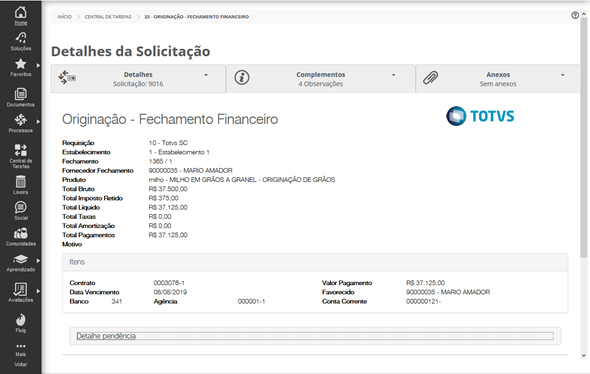Open the Detalhes dropdown caret
Image resolution: width=590 pixels, height=374 pixels.
[206, 75]
